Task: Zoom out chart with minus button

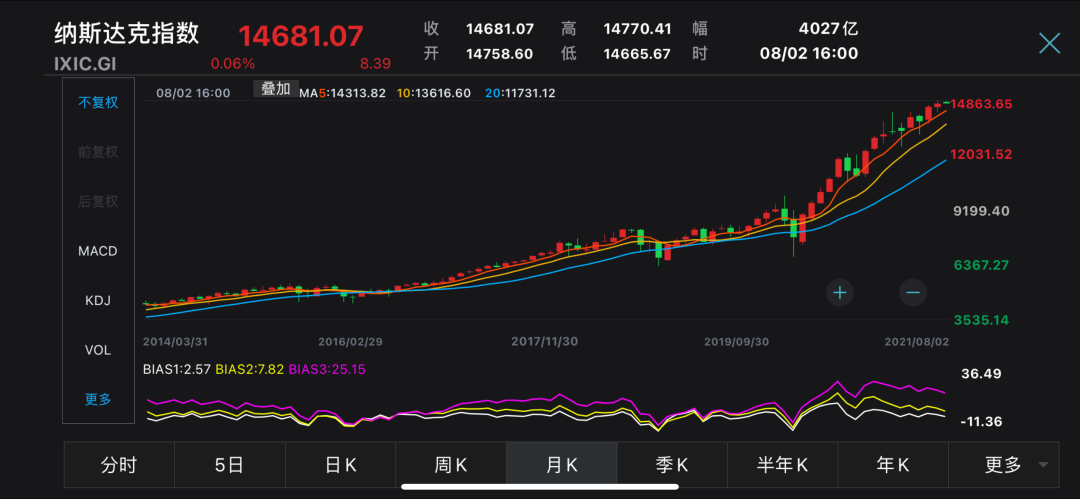Action: pyautogui.click(x=913, y=293)
